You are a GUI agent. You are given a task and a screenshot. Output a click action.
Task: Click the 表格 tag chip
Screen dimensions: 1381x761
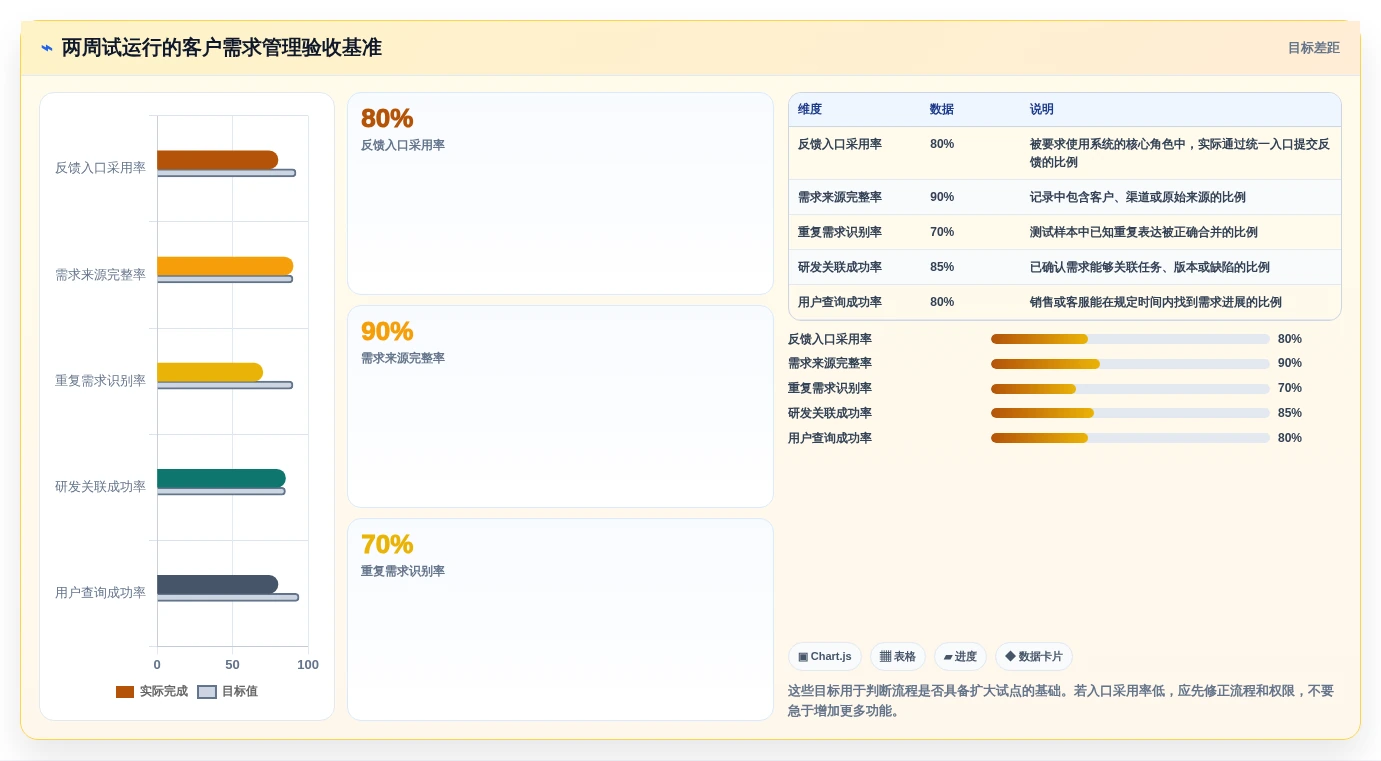tap(898, 657)
